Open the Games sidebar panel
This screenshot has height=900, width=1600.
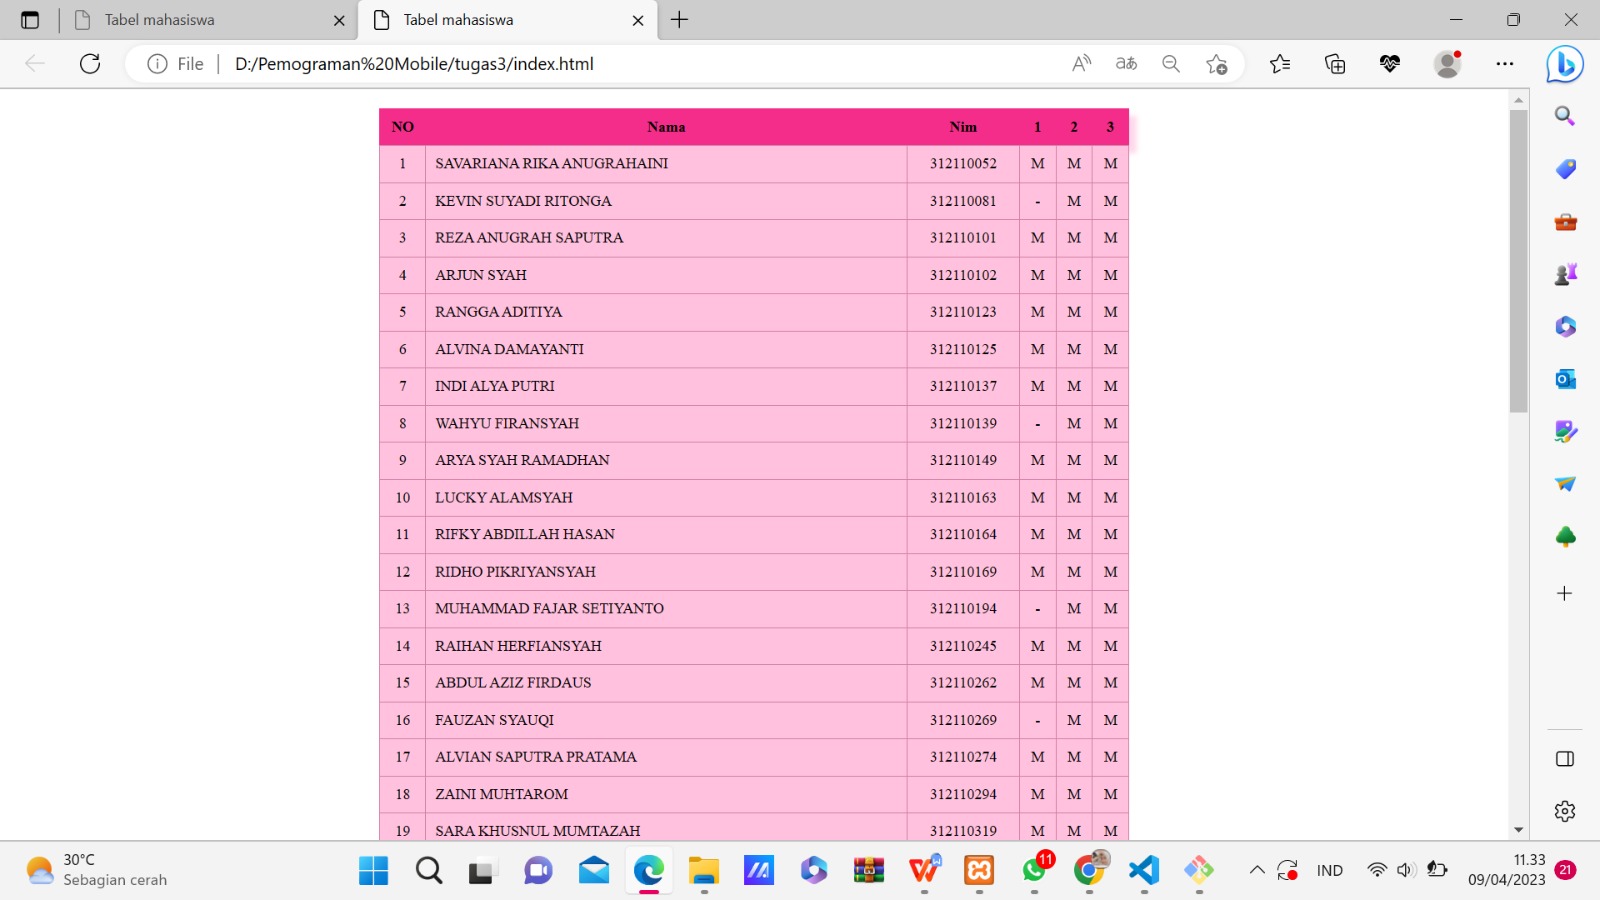[x=1565, y=272]
